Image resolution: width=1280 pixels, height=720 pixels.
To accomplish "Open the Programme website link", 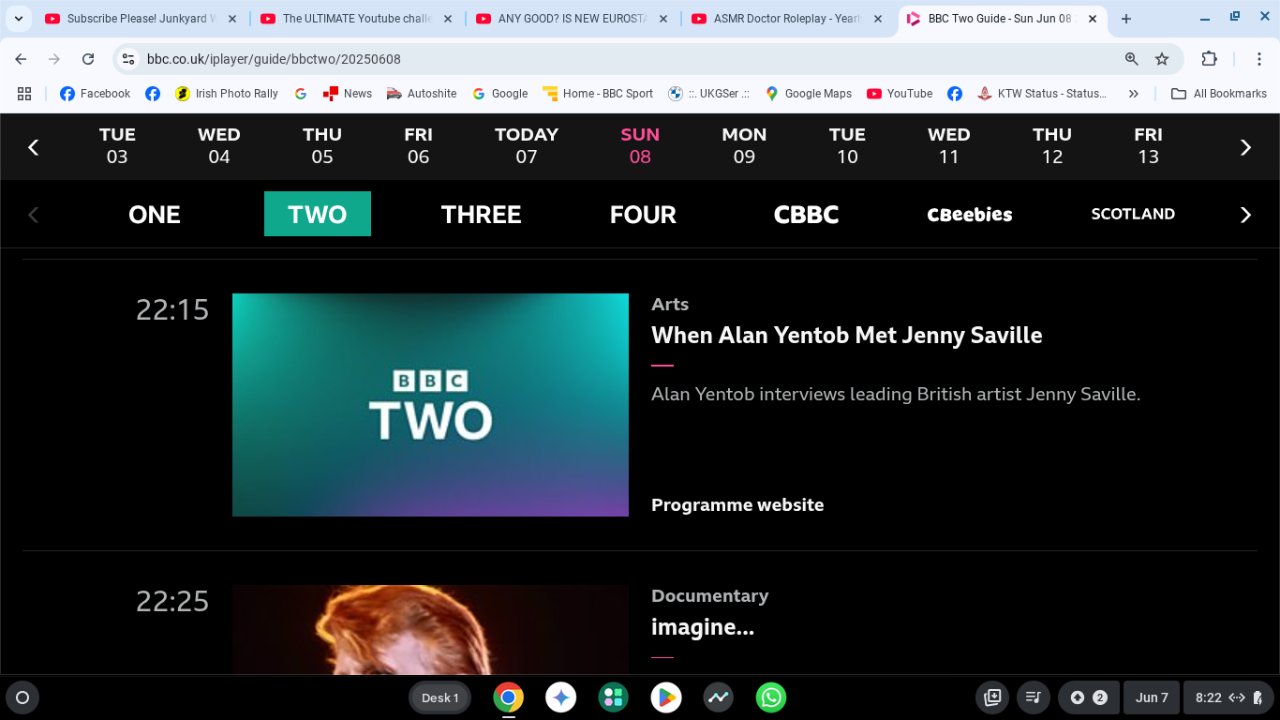I will [738, 505].
